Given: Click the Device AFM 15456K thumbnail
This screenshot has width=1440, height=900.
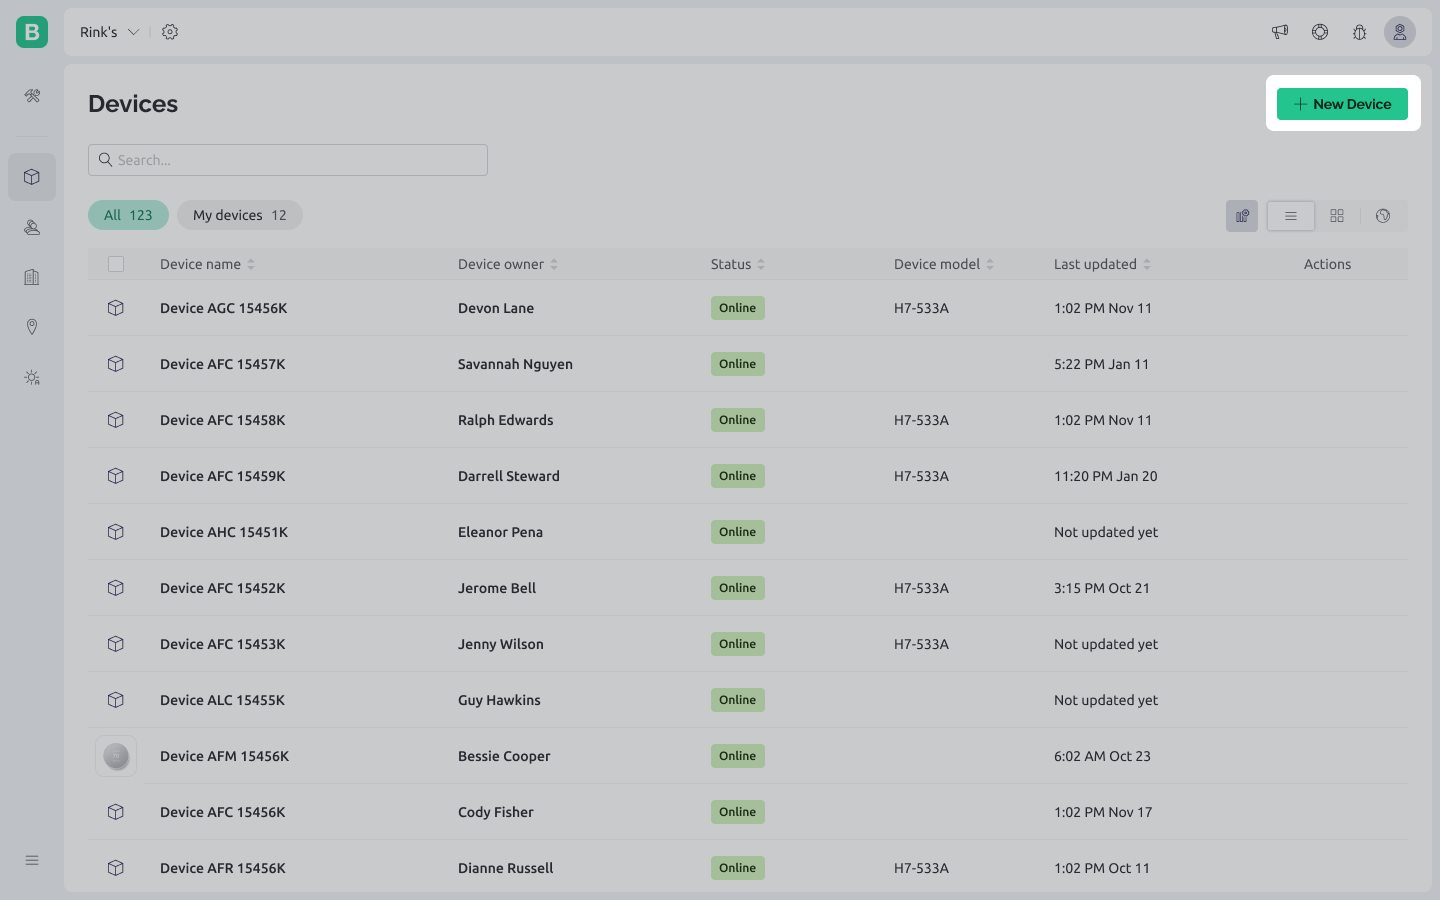Looking at the screenshot, I should coord(116,756).
